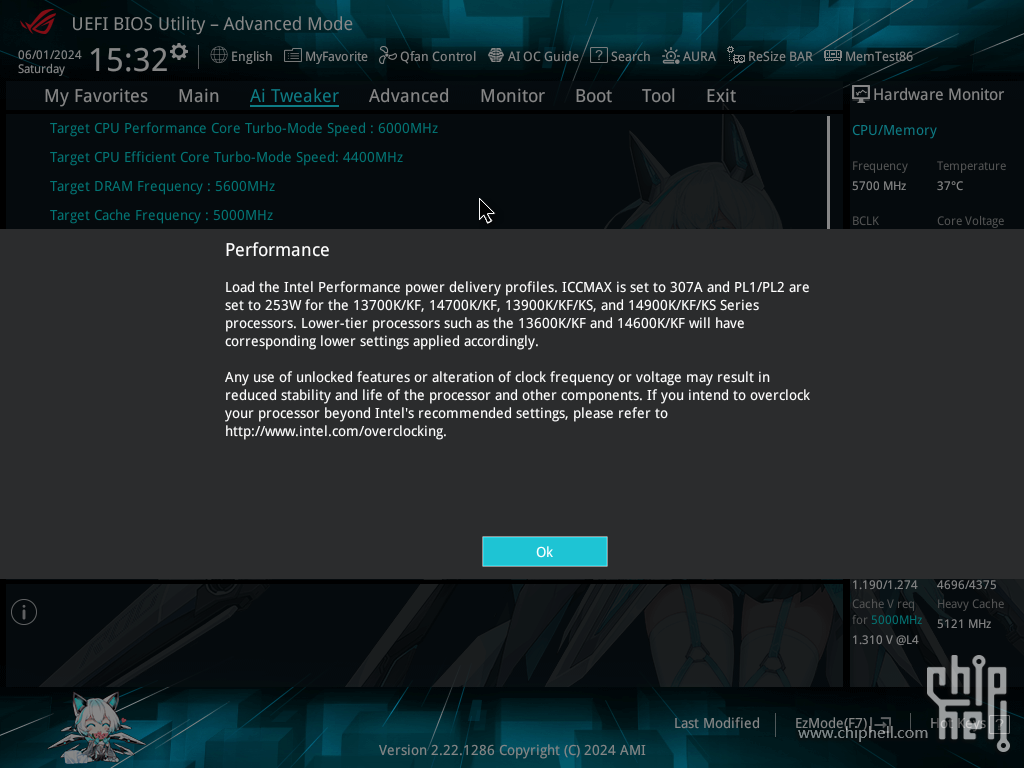Click the 4696/4375 value in monitor

click(x=967, y=584)
